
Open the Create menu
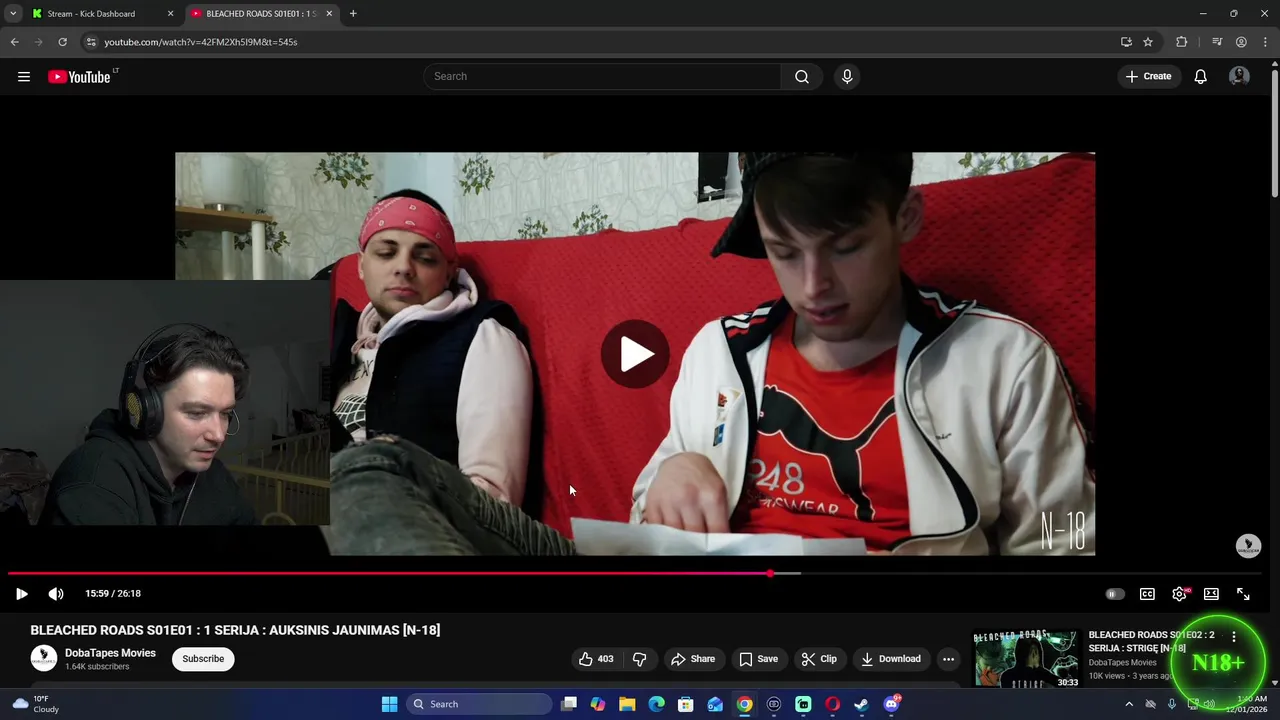point(1148,77)
